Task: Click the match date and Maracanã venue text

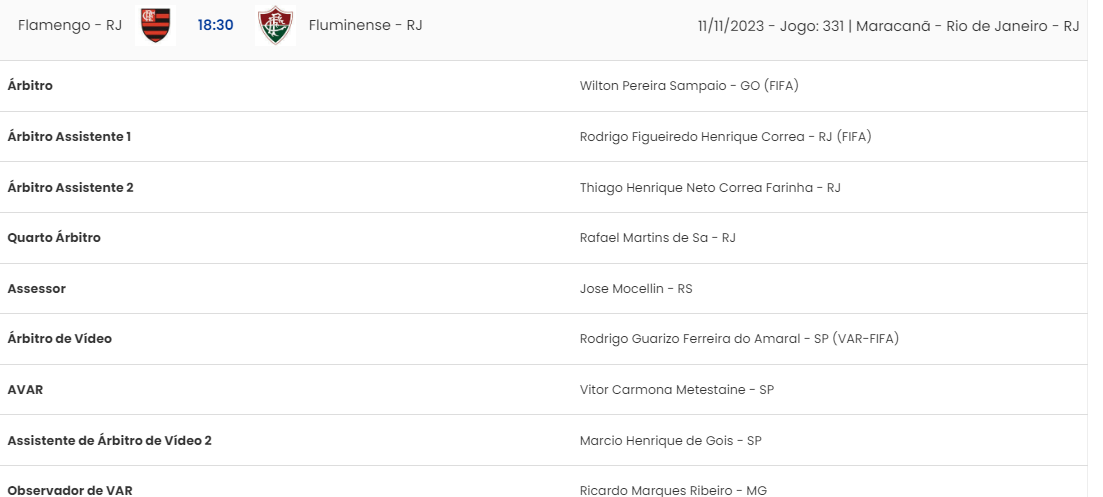Action: [x=888, y=27]
